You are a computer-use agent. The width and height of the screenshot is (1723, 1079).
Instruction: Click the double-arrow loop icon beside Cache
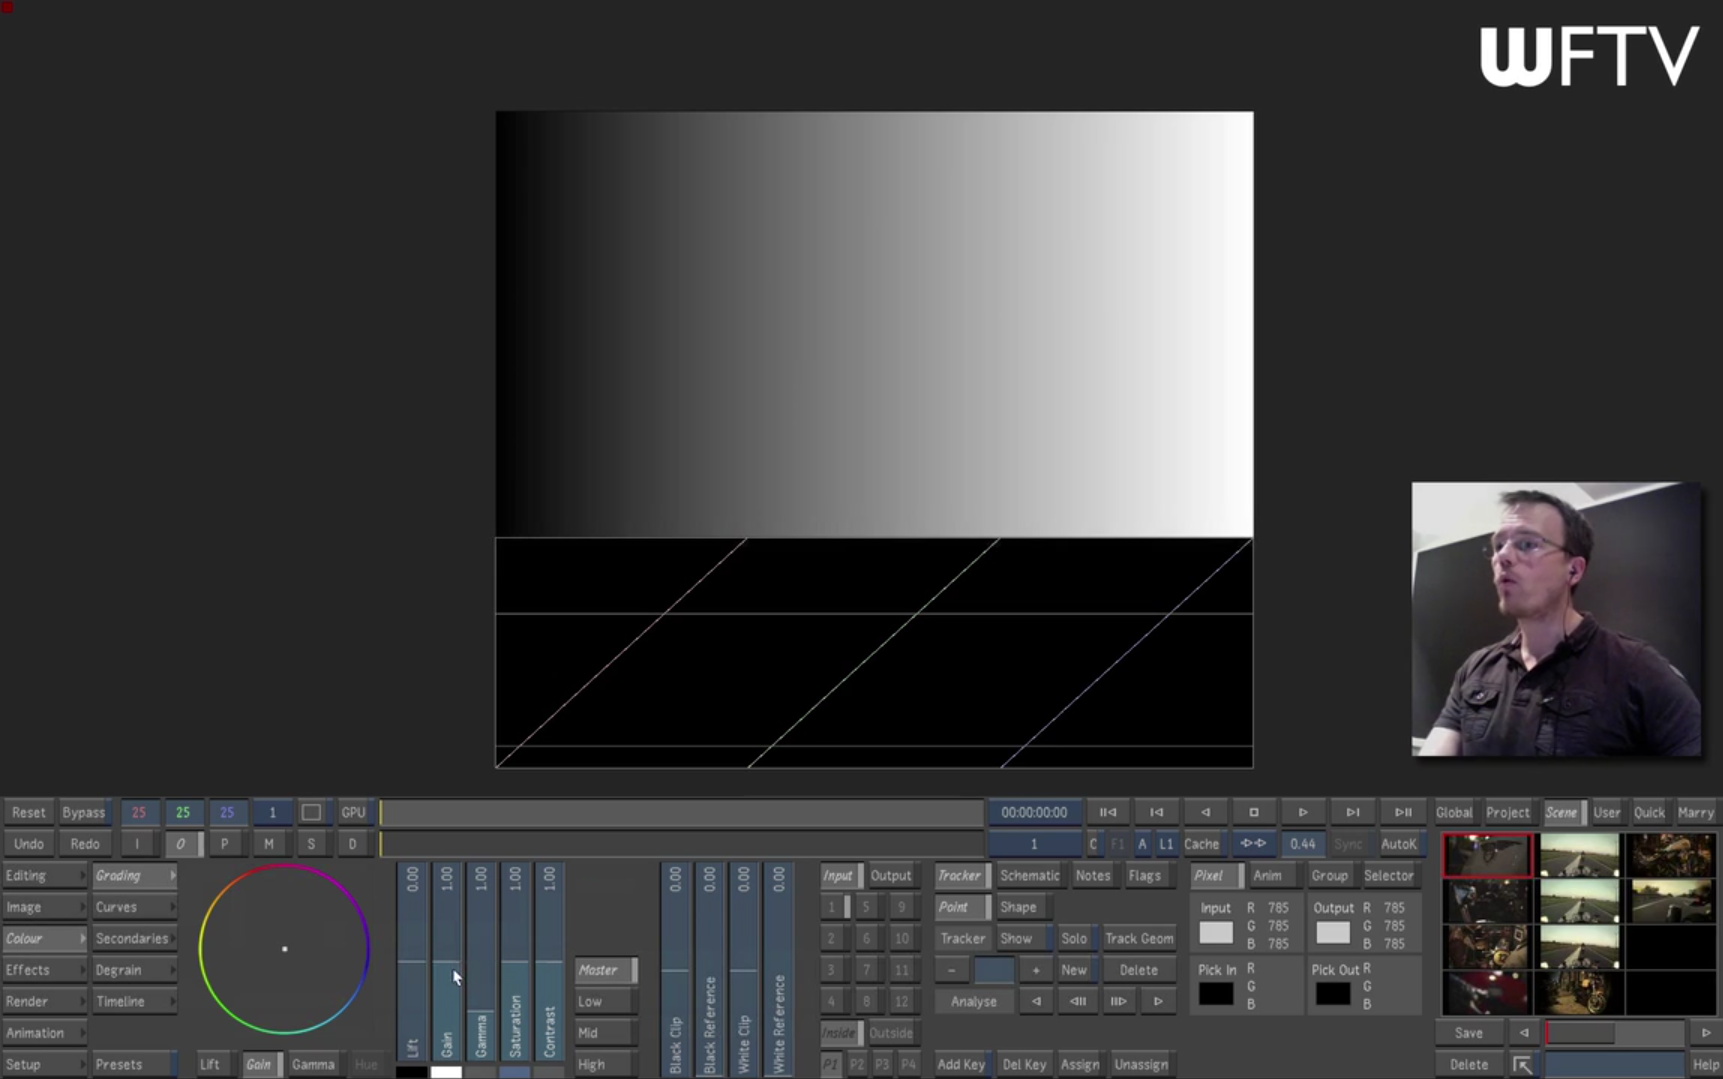pyautogui.click(x=1253, y=844)
